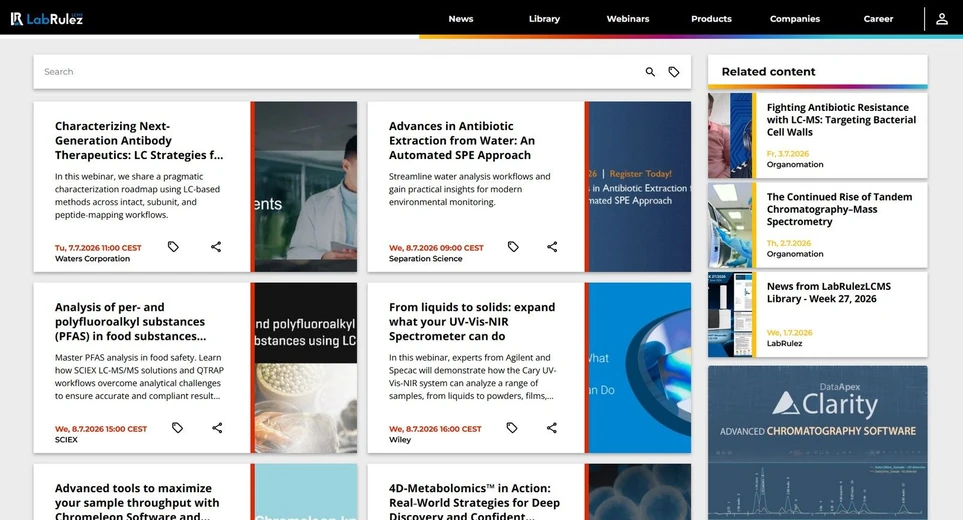Click the Search input field

coord(338,72)
